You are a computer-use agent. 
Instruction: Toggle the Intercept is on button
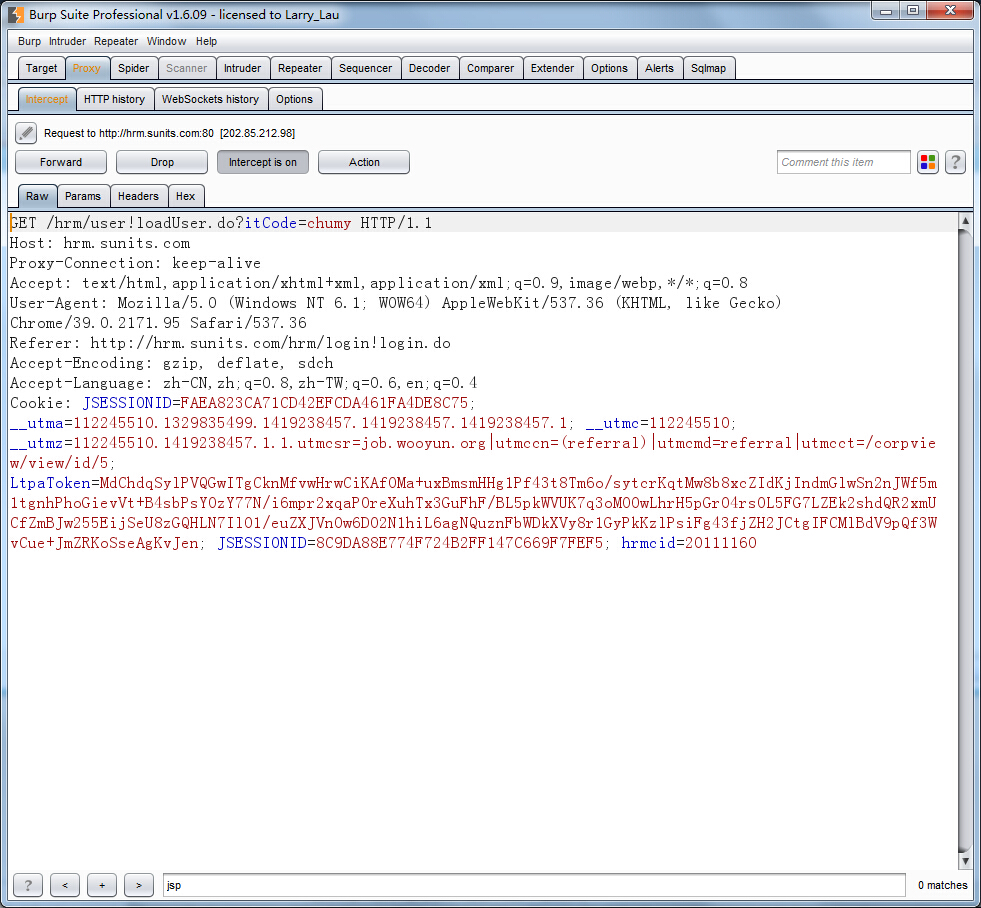263,162
